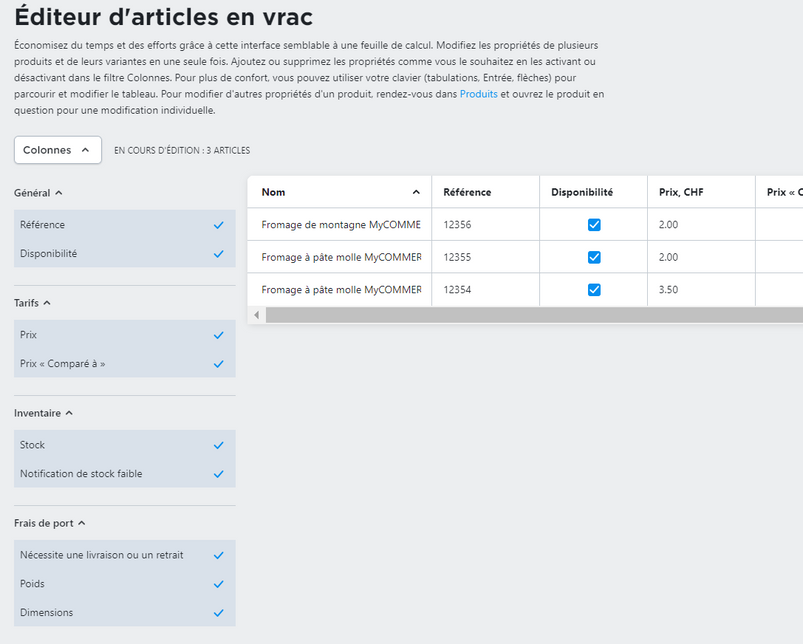Edit price 3.50 for reference 12354
Screen dimensions: 803x644
tap(702, 290)
